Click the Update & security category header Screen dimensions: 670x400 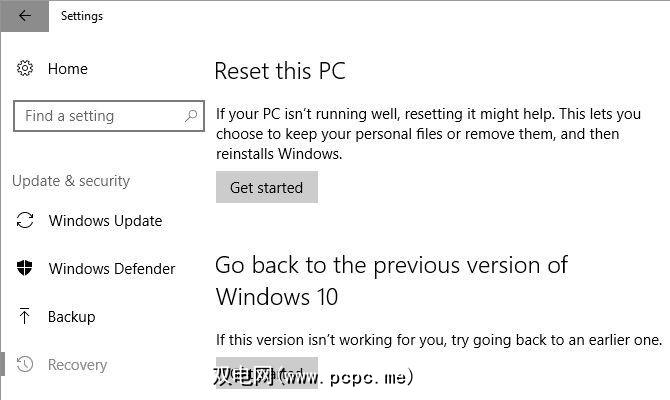pos(71,181)
